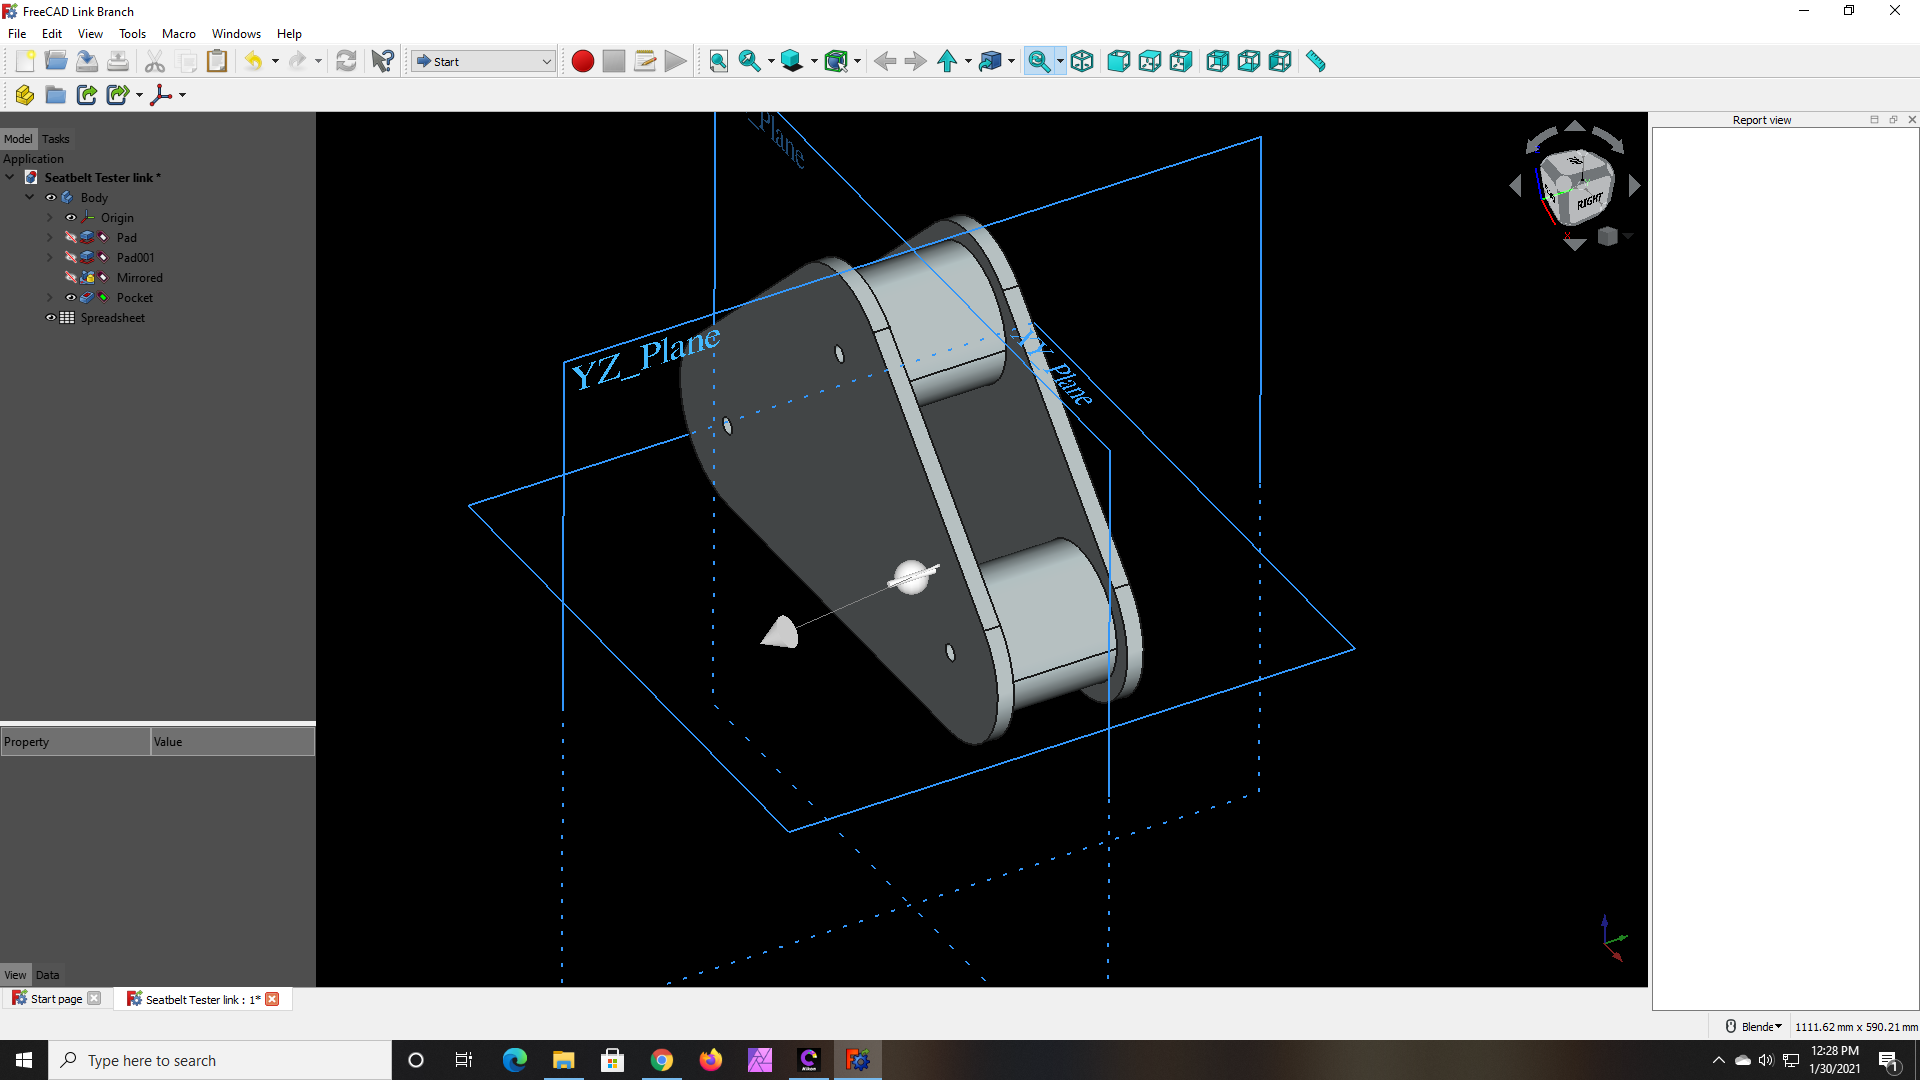This screenshot has height=1080, width=1920.
Task: Select the What's This help icon
Action: [x=381, y=61]
